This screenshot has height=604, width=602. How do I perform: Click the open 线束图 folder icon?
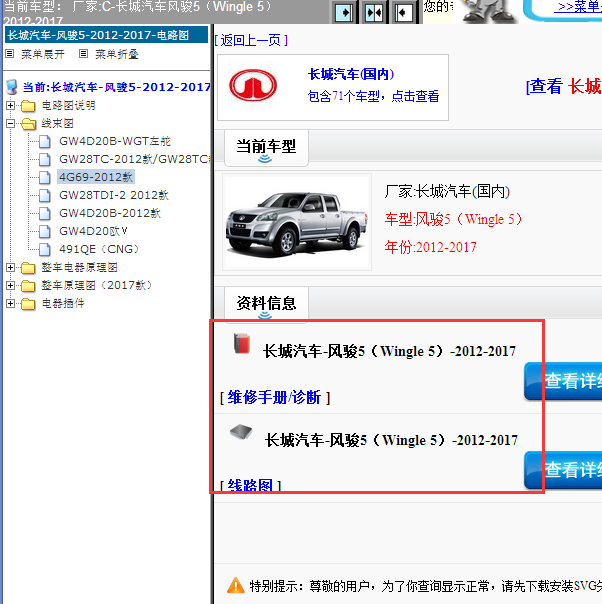coord(28,124)
